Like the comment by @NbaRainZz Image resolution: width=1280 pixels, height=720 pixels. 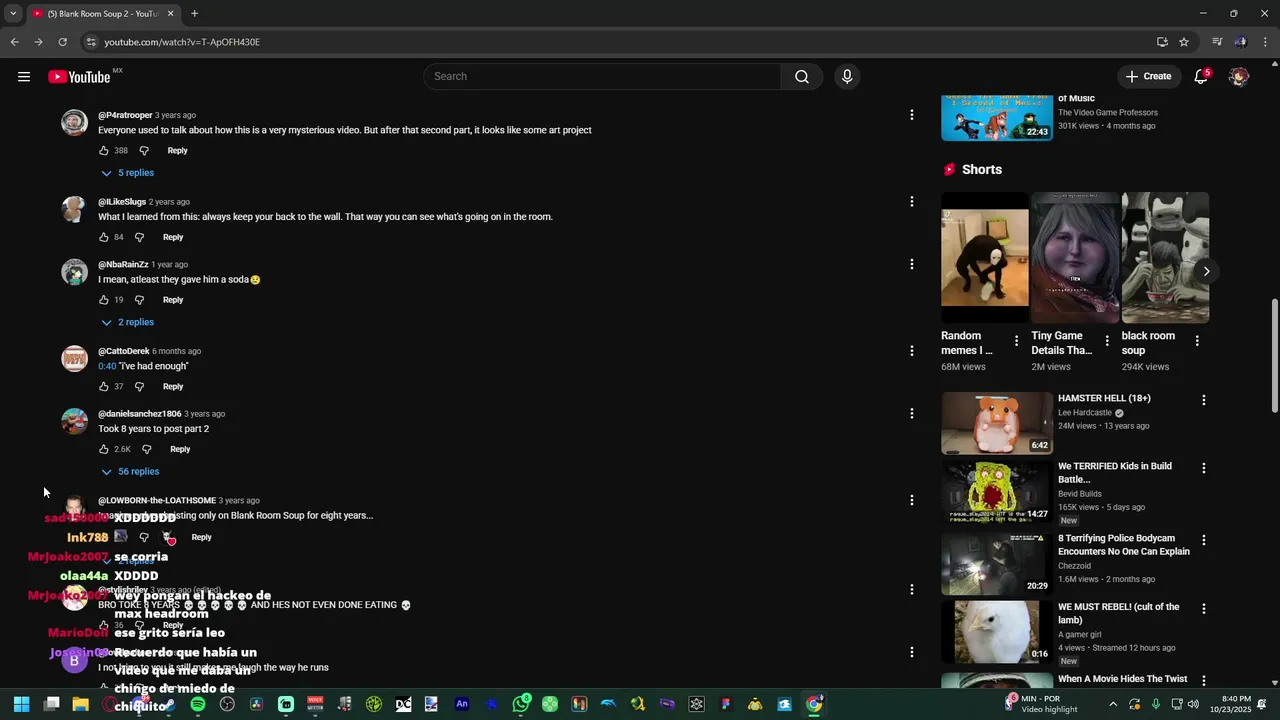click(103, 300)
